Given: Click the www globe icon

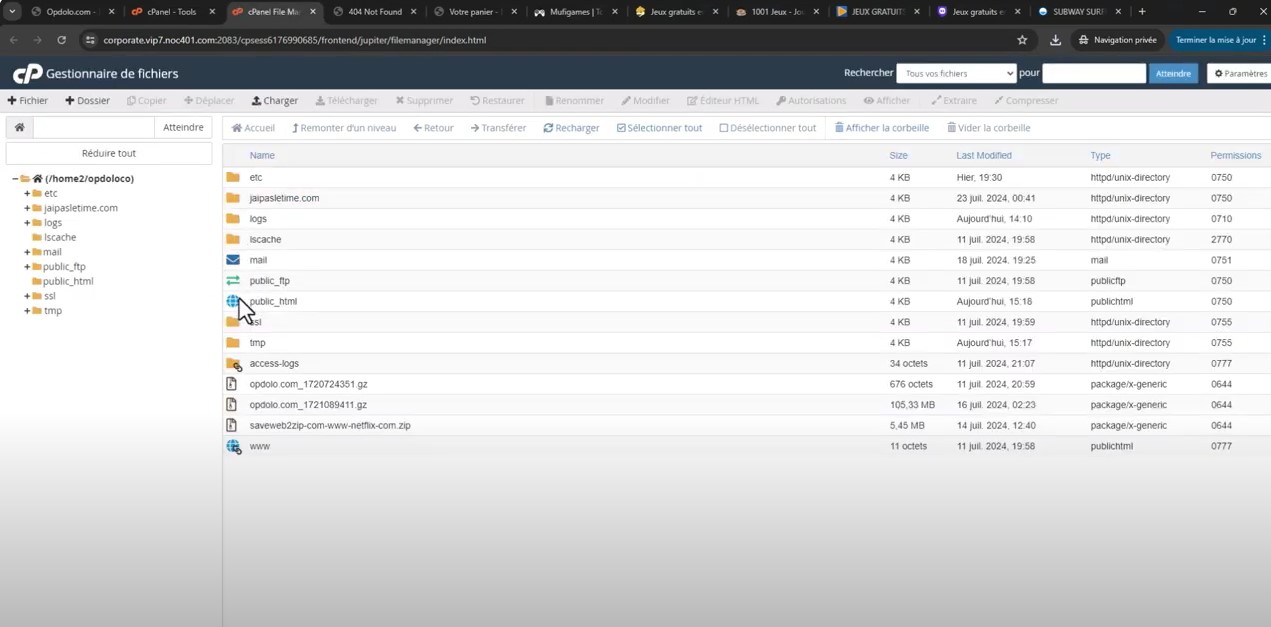Looking at the screenshot, I should 233,446.
